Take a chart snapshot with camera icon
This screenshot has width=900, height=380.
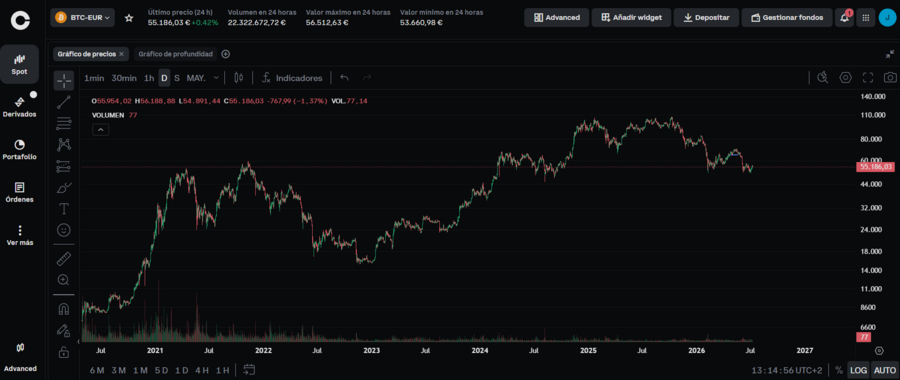pyautogui.click(x=890, y=77)
